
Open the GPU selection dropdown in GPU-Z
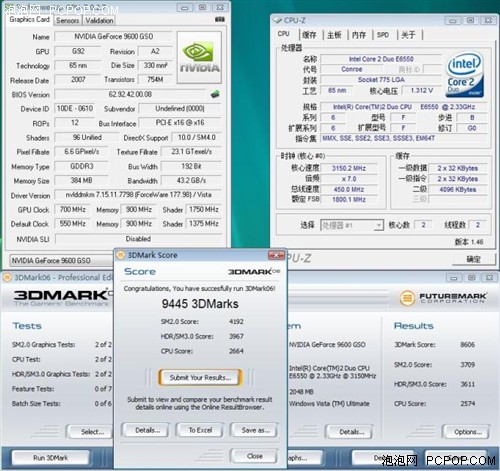[x=61, y=260]
